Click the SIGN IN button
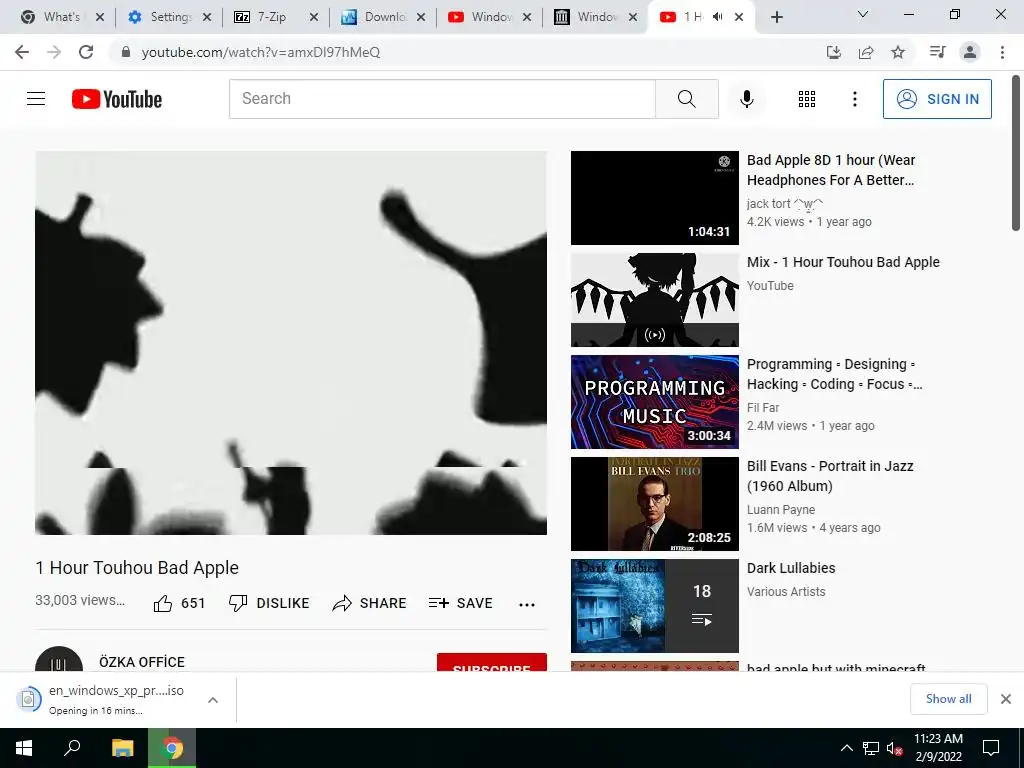 (937, 99)
